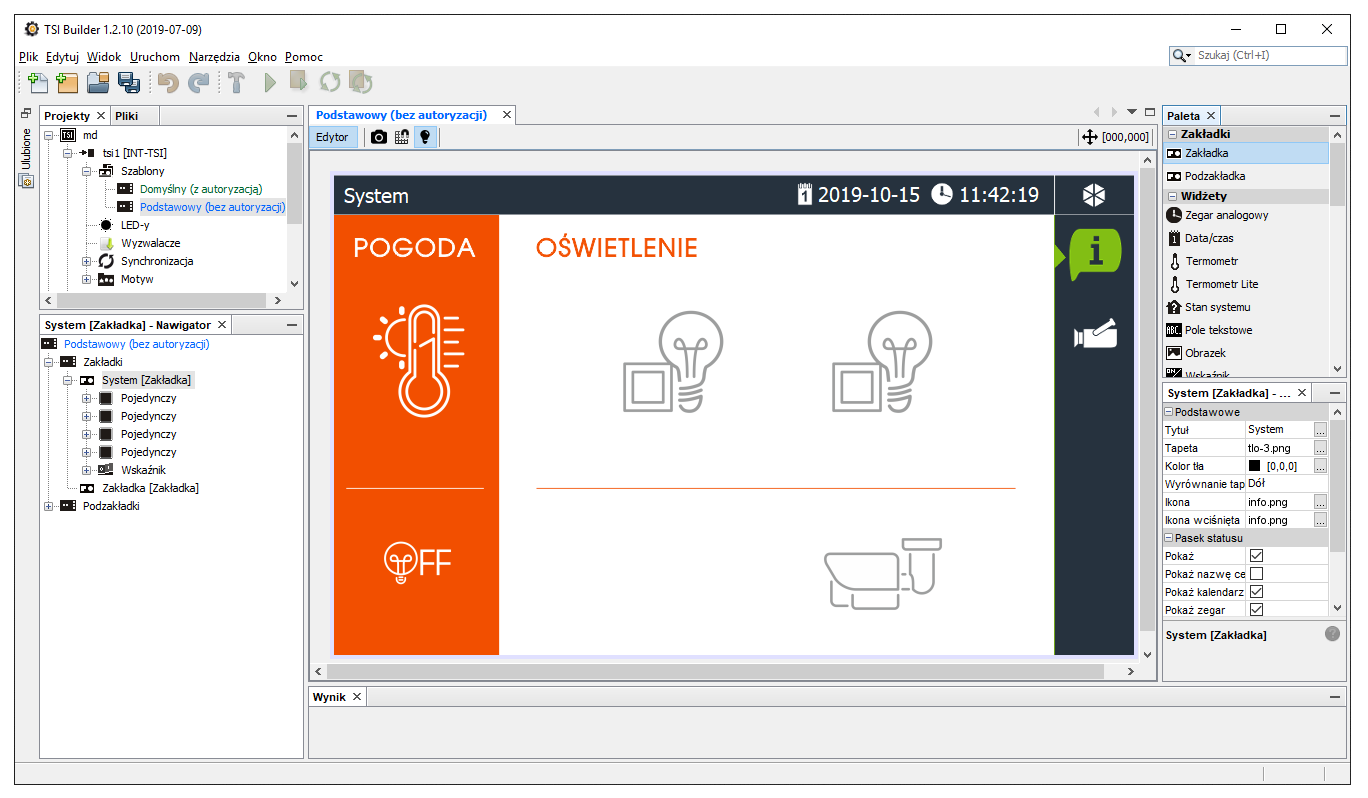Click the Edytor button
The height and width of the screenshot is (798, 1368).
332,137
